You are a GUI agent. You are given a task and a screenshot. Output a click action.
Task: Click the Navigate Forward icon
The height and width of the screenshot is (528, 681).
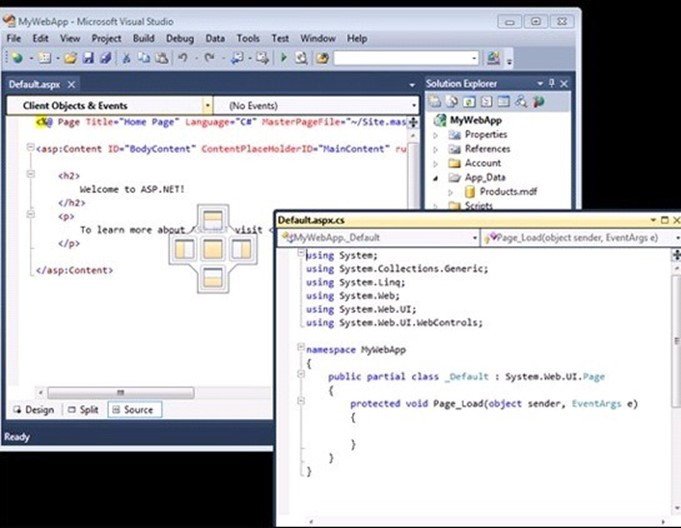pyautogui.click(x=262, y=58)
